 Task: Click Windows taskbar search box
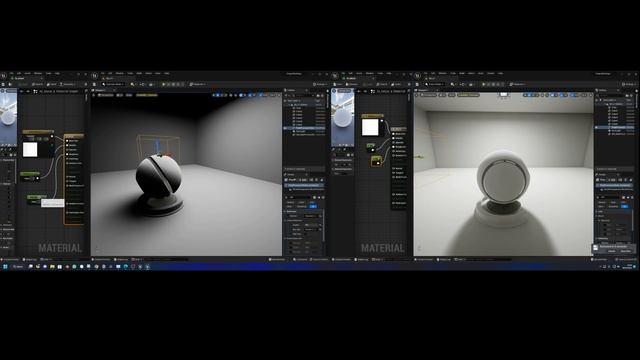(18, 267)
